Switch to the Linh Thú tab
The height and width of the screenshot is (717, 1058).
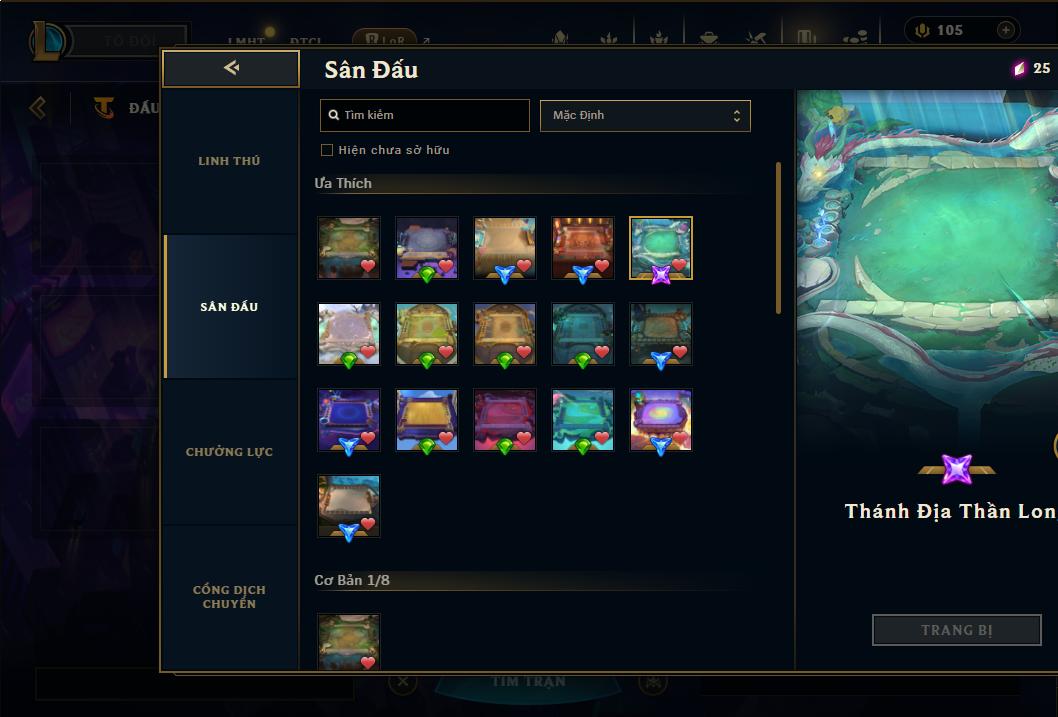[x=229, y=161]
